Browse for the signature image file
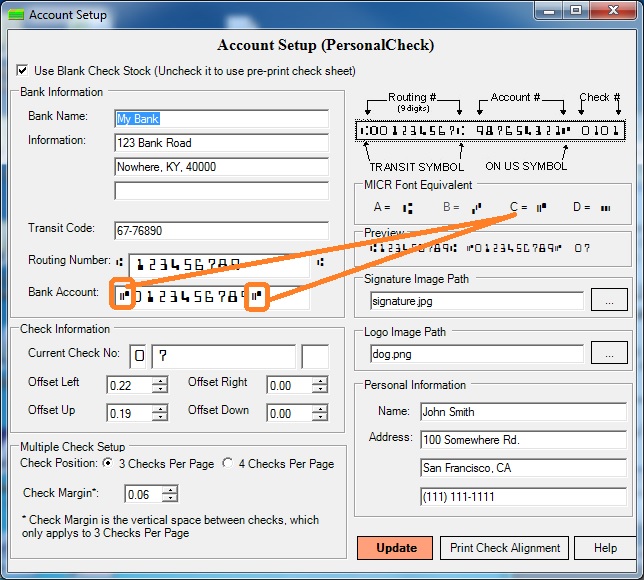Image resolution: width=644 pixels, height=580 pixels. pyautogui.click(x=609, y=300)
